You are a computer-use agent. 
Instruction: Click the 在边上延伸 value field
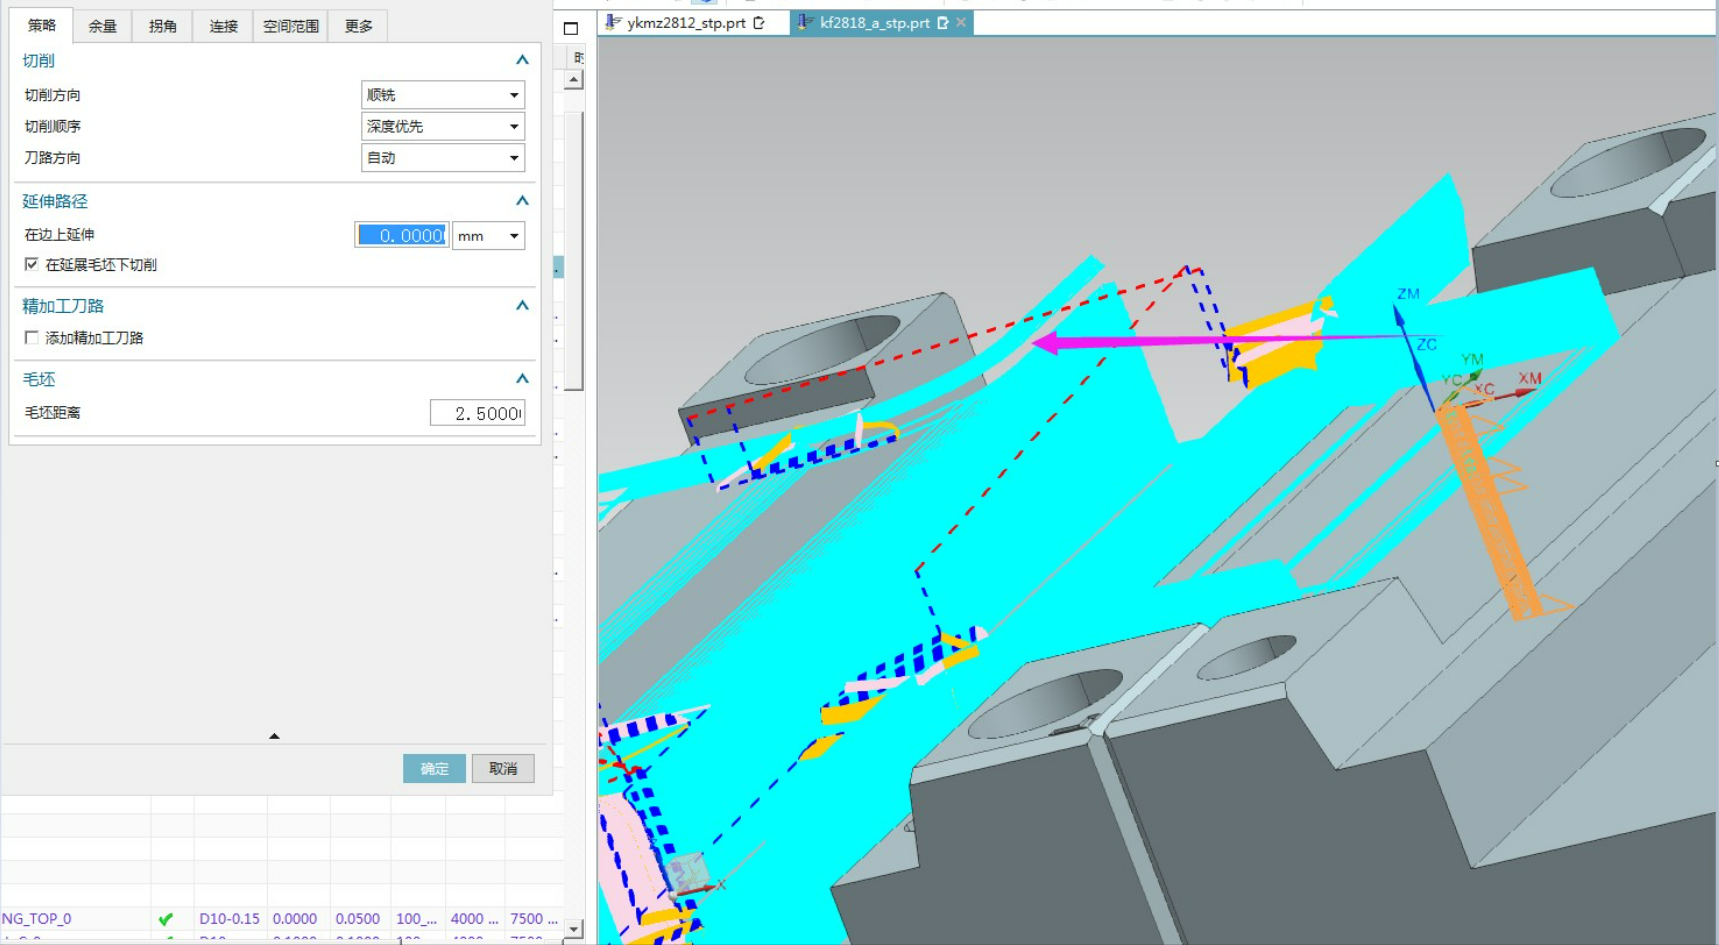[x=402, y=235]
